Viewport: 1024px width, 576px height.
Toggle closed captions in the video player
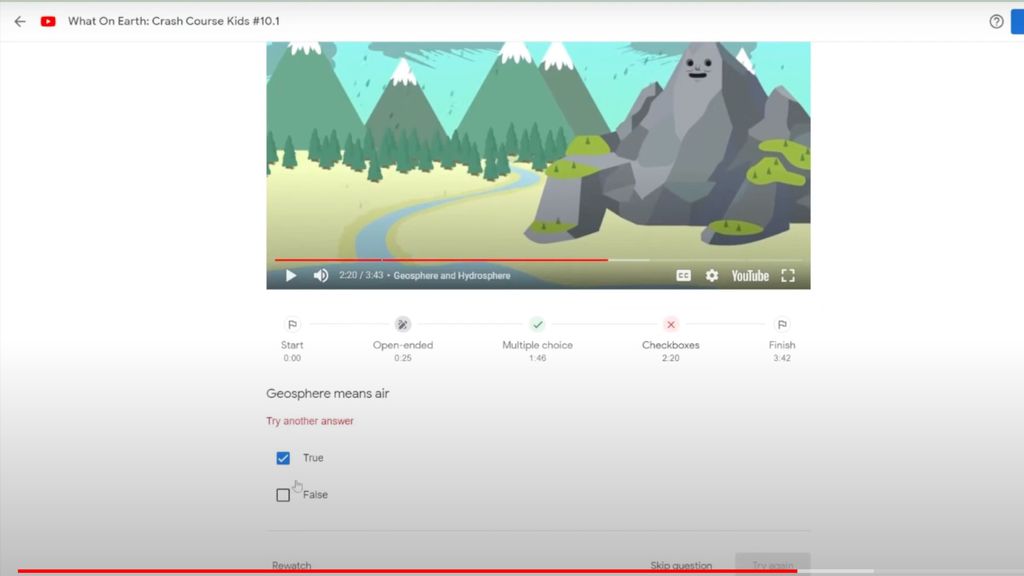pyautogui.click(x=683, y=275)
